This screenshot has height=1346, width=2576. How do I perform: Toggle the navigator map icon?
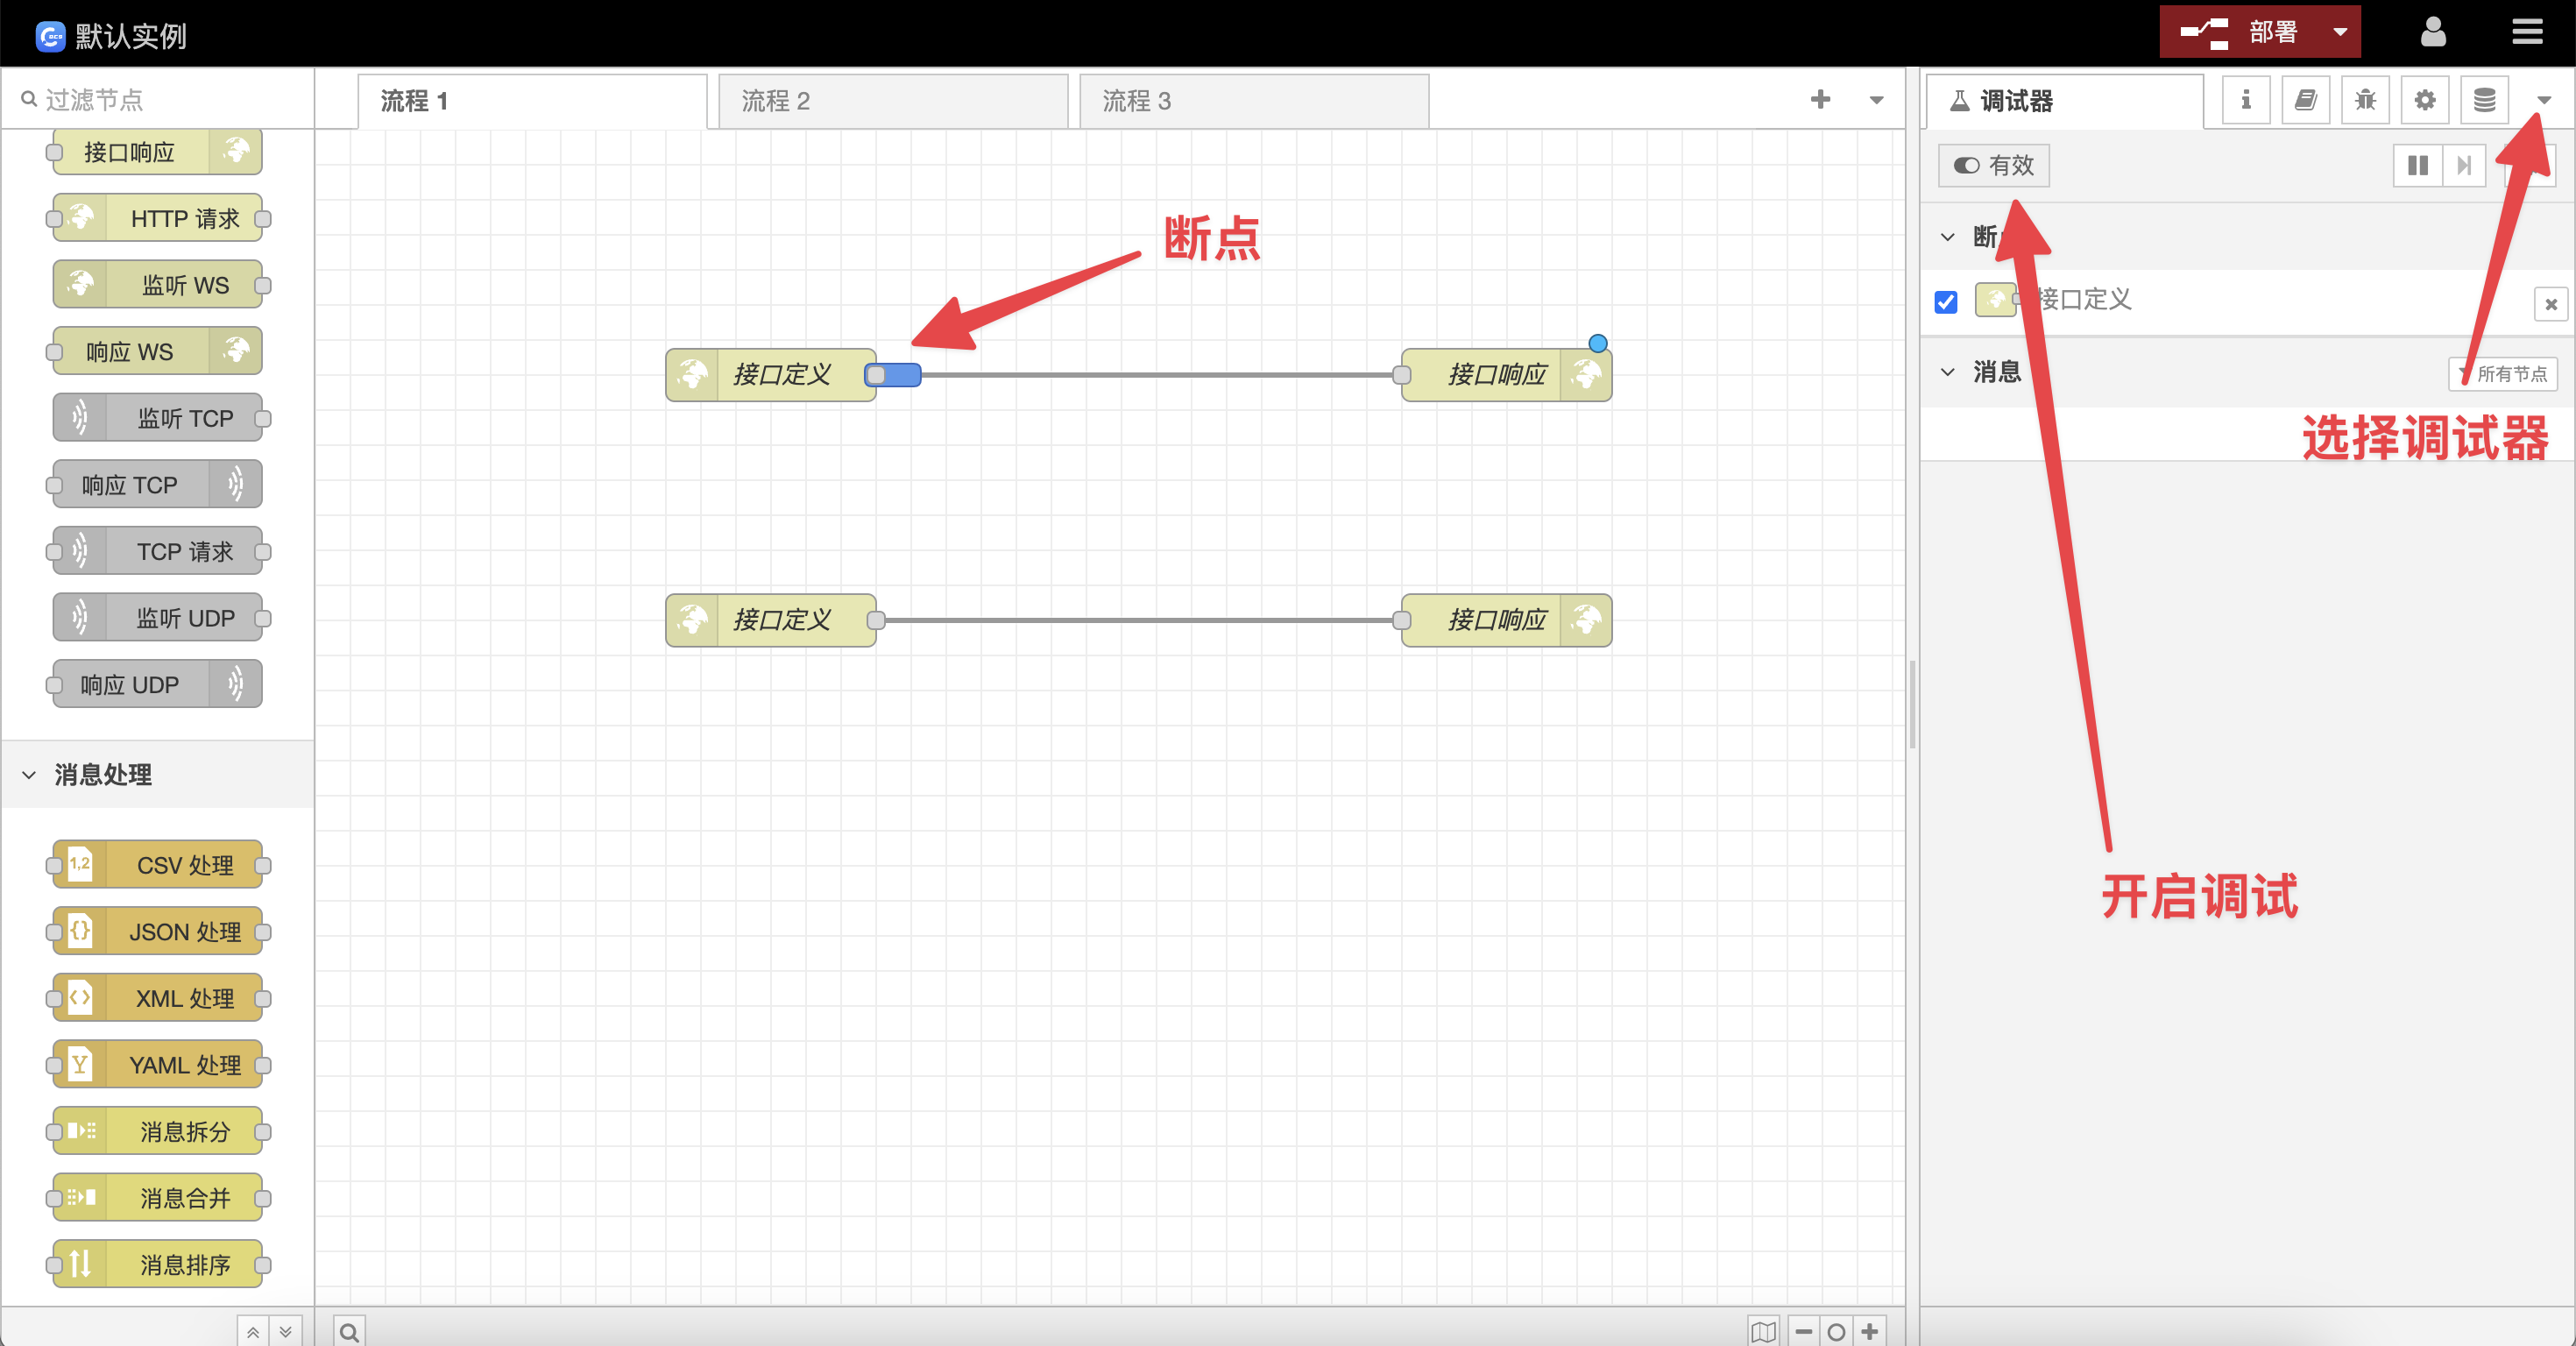pos(1763,1331)
